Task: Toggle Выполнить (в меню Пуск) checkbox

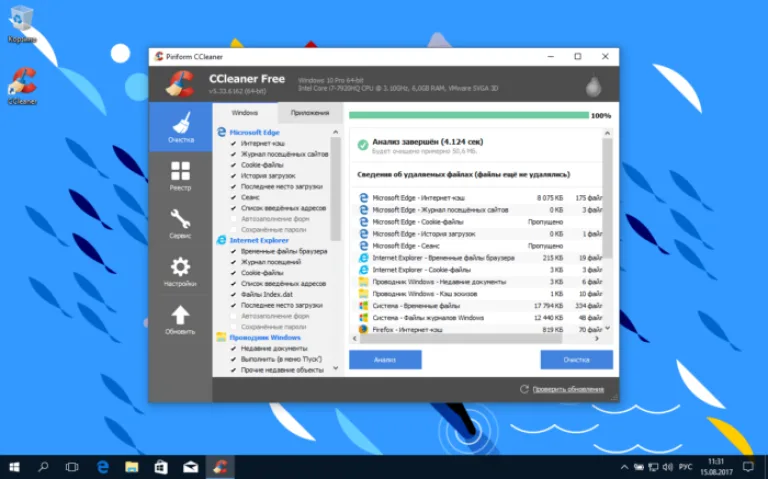Action: coord(234,359)
